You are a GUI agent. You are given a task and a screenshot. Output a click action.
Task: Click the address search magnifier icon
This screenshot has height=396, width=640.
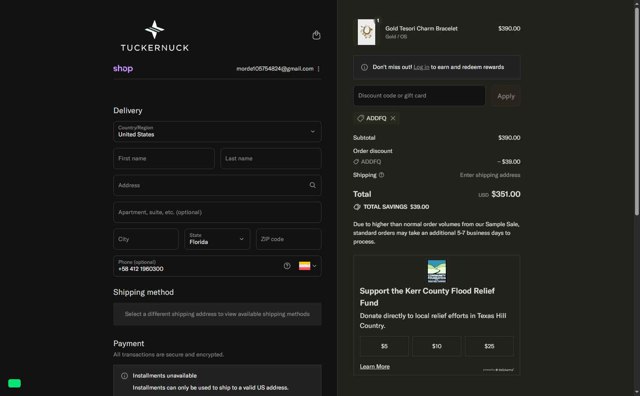[312, 185]
